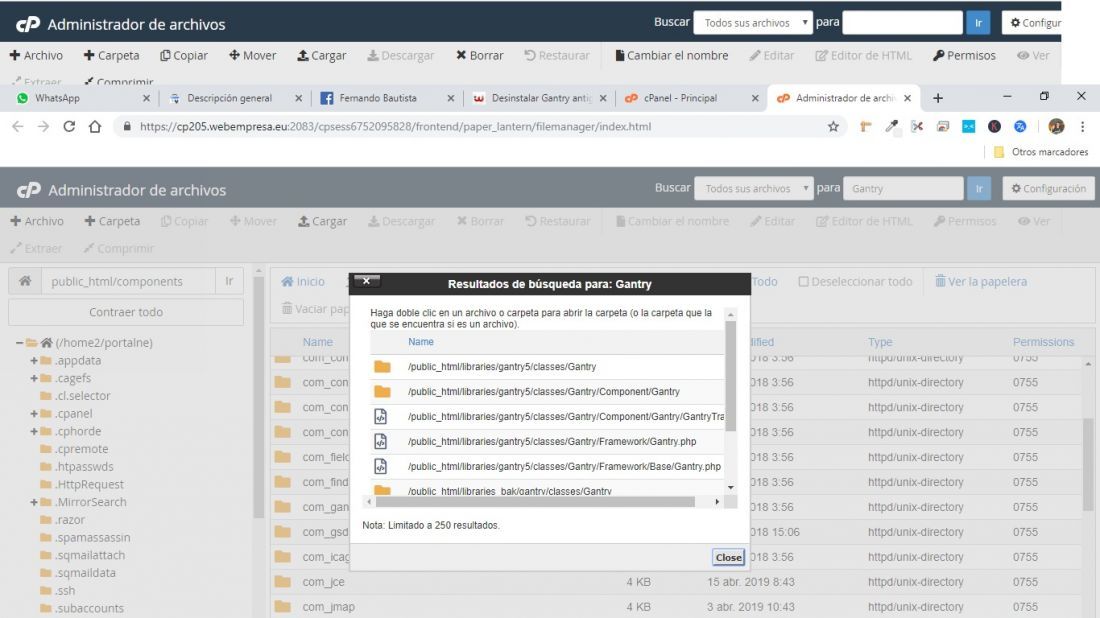Sort file list by the Type column
Image resolution: width=1100 pixels, height=618 pixels.
[x=880, y=342]
